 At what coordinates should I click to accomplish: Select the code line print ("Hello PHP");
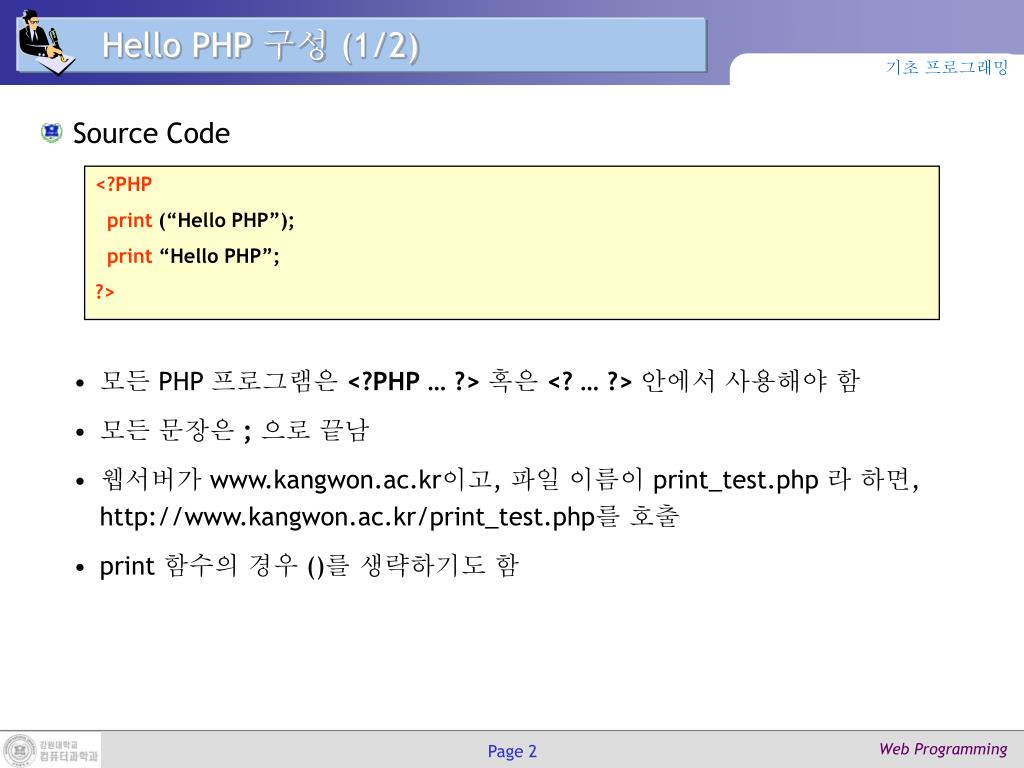[x=200, y=221]
